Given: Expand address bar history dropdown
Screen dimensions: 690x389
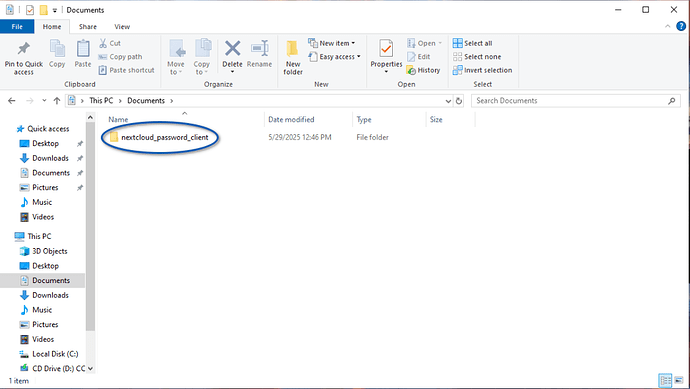Looking at the screenshot, I should [x=448, y=101].
